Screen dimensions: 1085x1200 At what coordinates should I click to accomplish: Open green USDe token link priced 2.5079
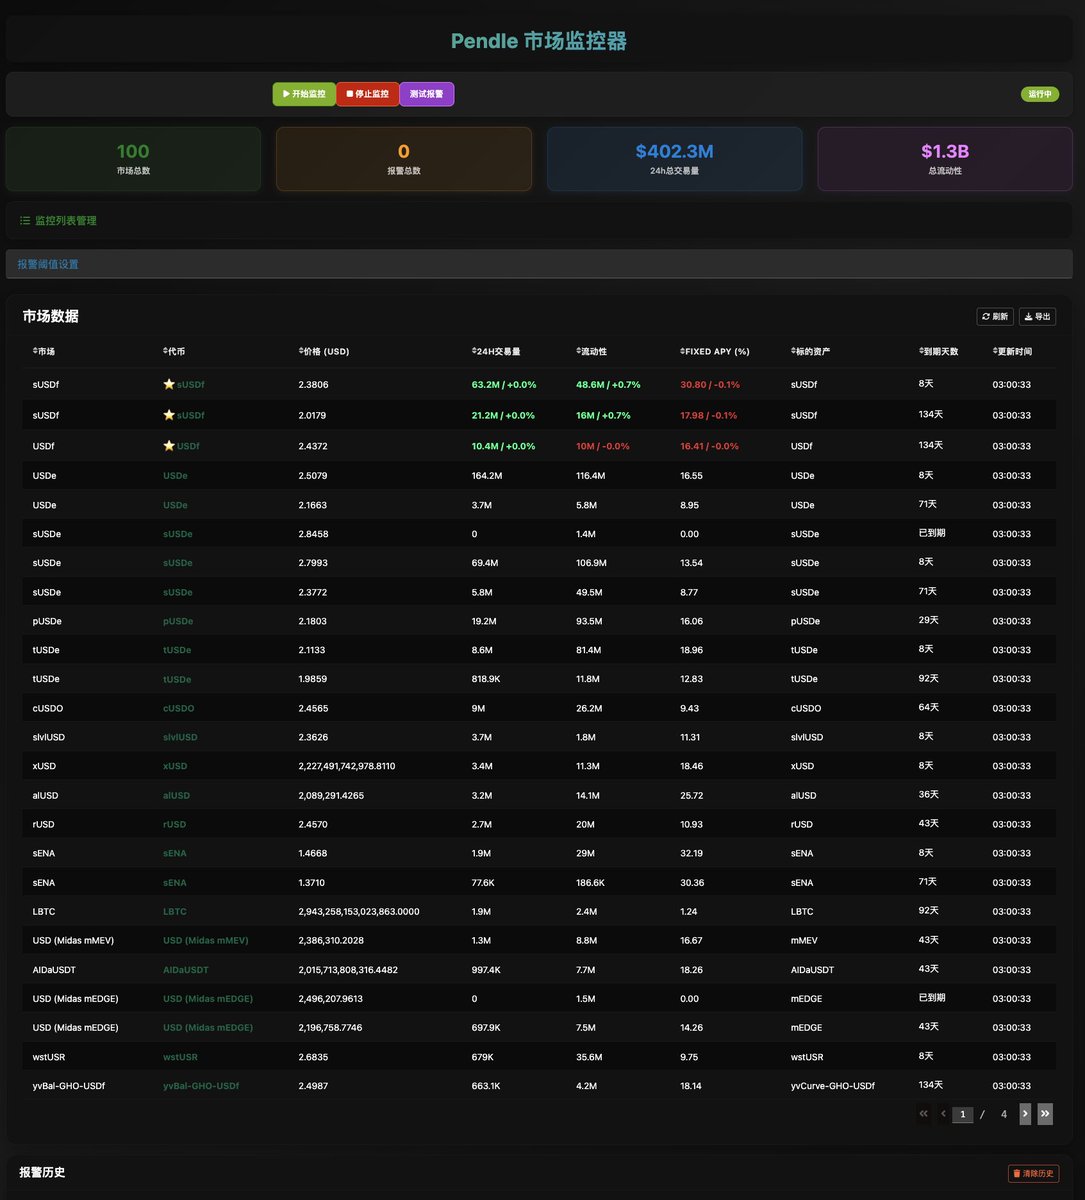click(175, 476)
